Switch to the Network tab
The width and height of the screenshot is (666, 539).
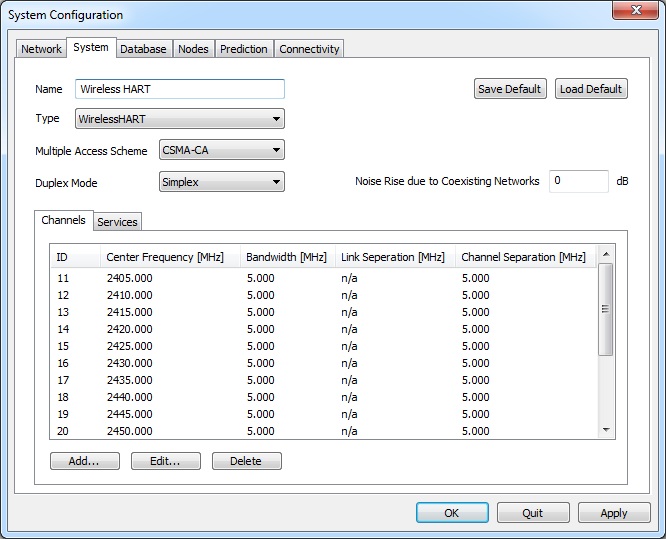coord(41,49)
